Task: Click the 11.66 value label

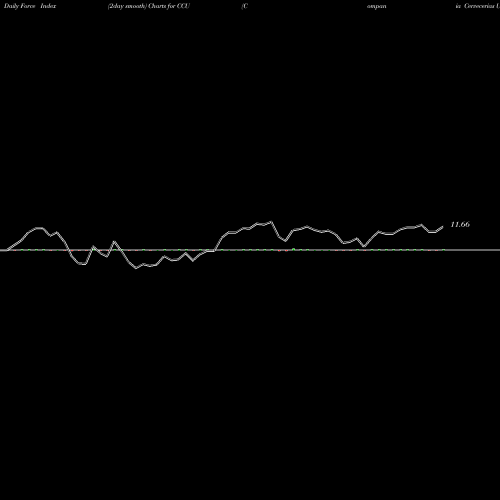Action: 460,224
